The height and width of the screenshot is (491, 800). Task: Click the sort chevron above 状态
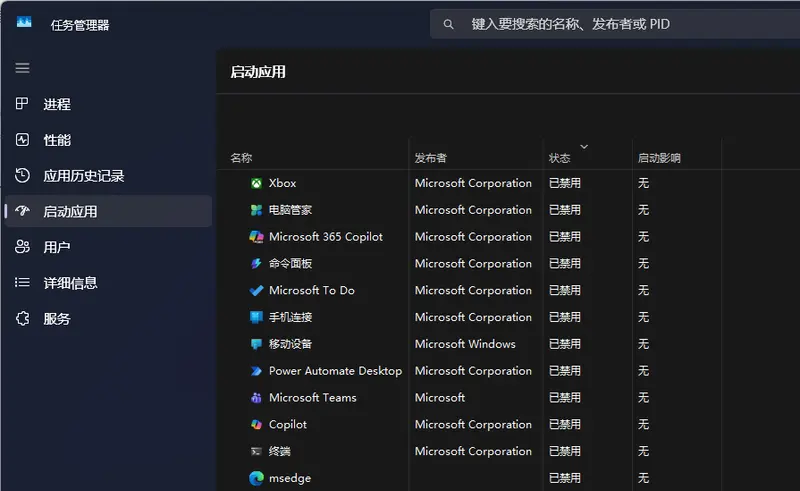[x=584, y=146]
